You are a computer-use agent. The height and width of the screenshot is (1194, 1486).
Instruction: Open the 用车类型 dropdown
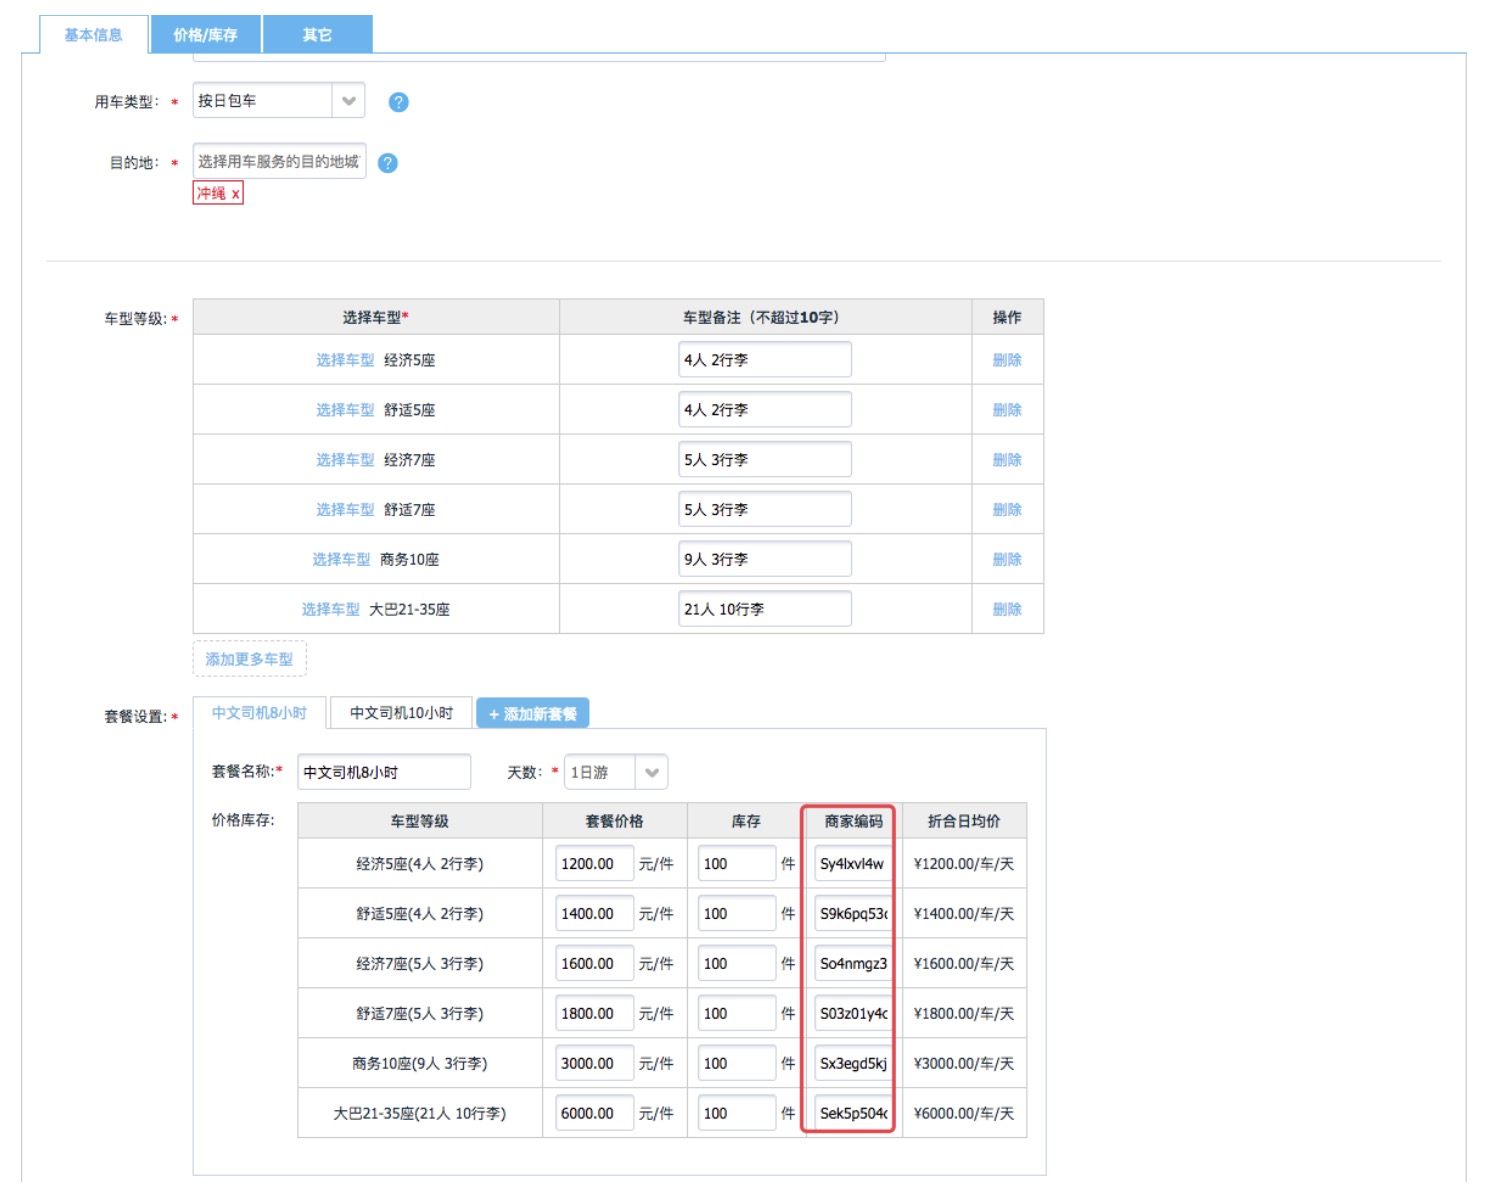(x=348, y=101)
